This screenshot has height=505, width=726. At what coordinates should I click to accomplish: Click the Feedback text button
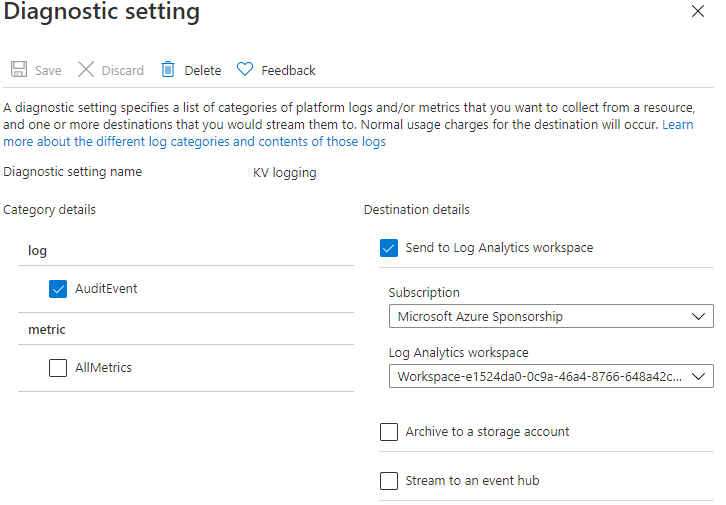click(x=288, y=71)
